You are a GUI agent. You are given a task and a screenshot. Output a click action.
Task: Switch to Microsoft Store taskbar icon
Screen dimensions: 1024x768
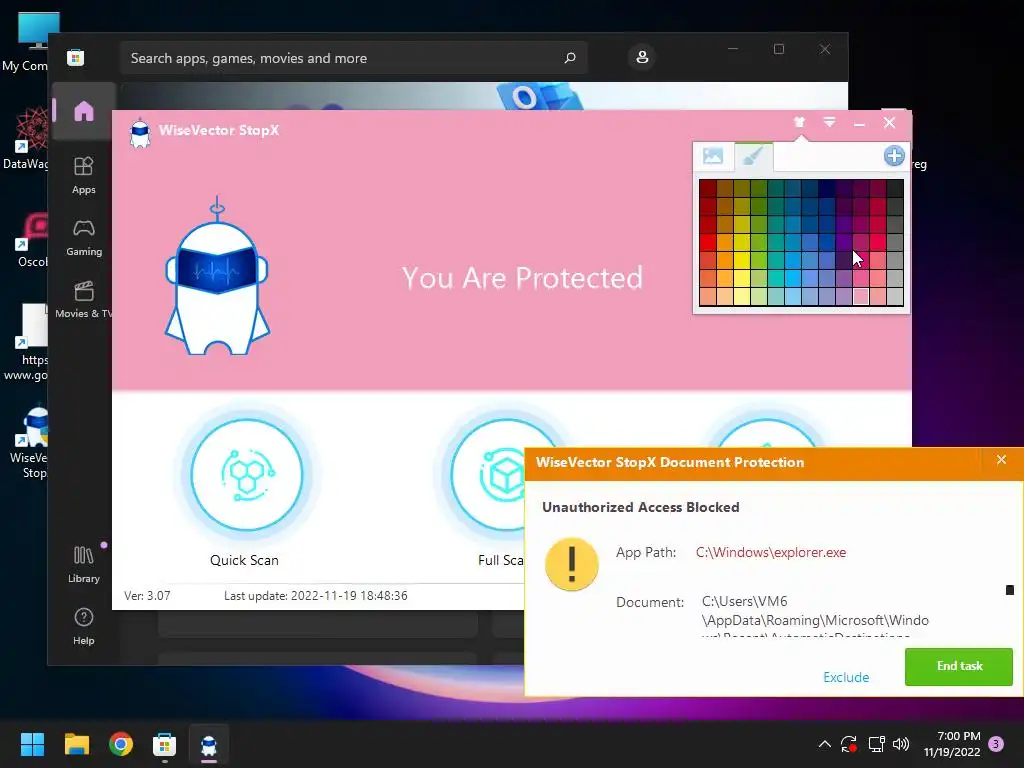[165, 744]
